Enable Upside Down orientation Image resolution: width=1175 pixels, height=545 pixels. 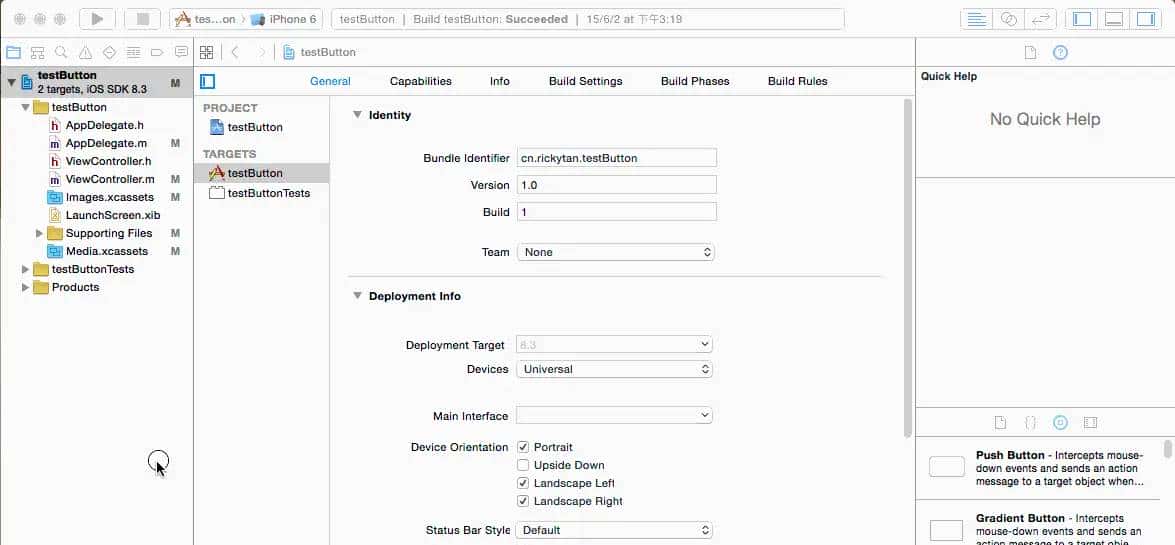click(523, 465)
